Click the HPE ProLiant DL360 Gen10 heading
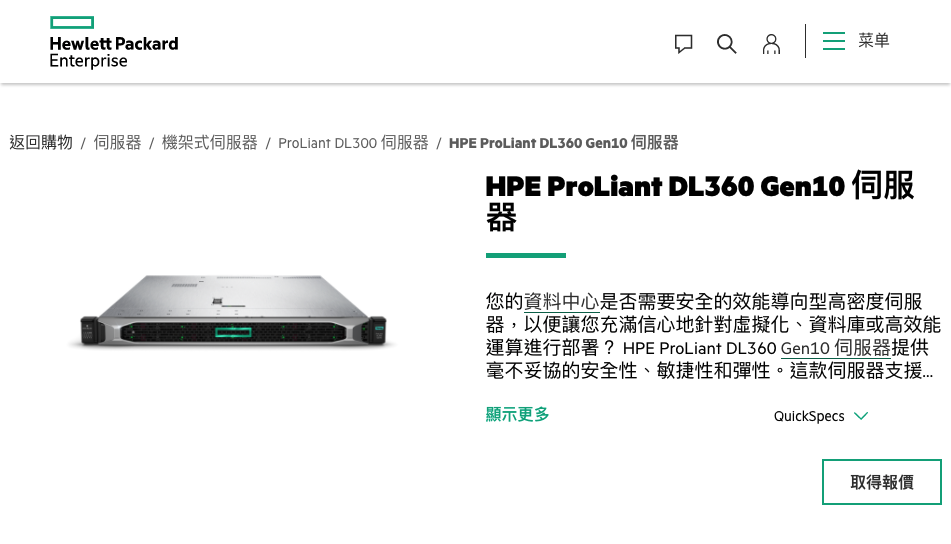This screenshot has width=951, height=544. click(700, 201)
